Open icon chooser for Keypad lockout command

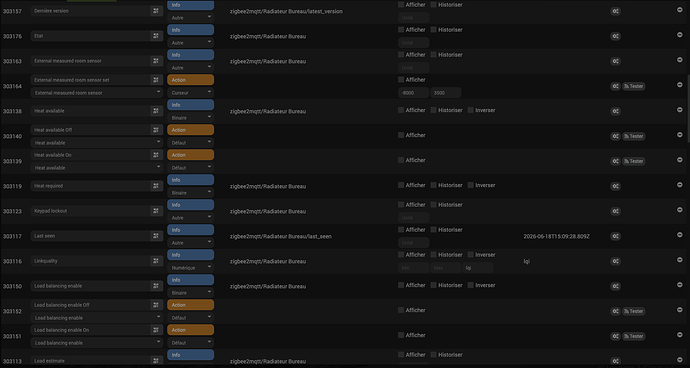pos(156,211)
